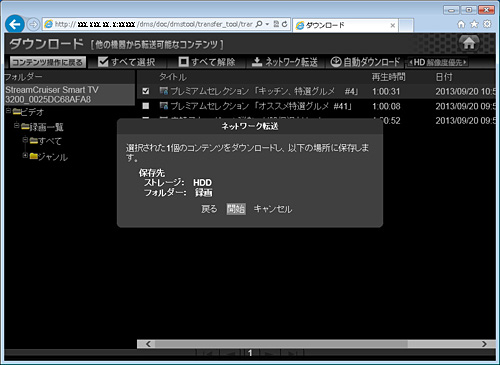Collapse the 録画一覧 folder node
The width and height of the screenshot is (500, 365).
(x=16, y=125)
